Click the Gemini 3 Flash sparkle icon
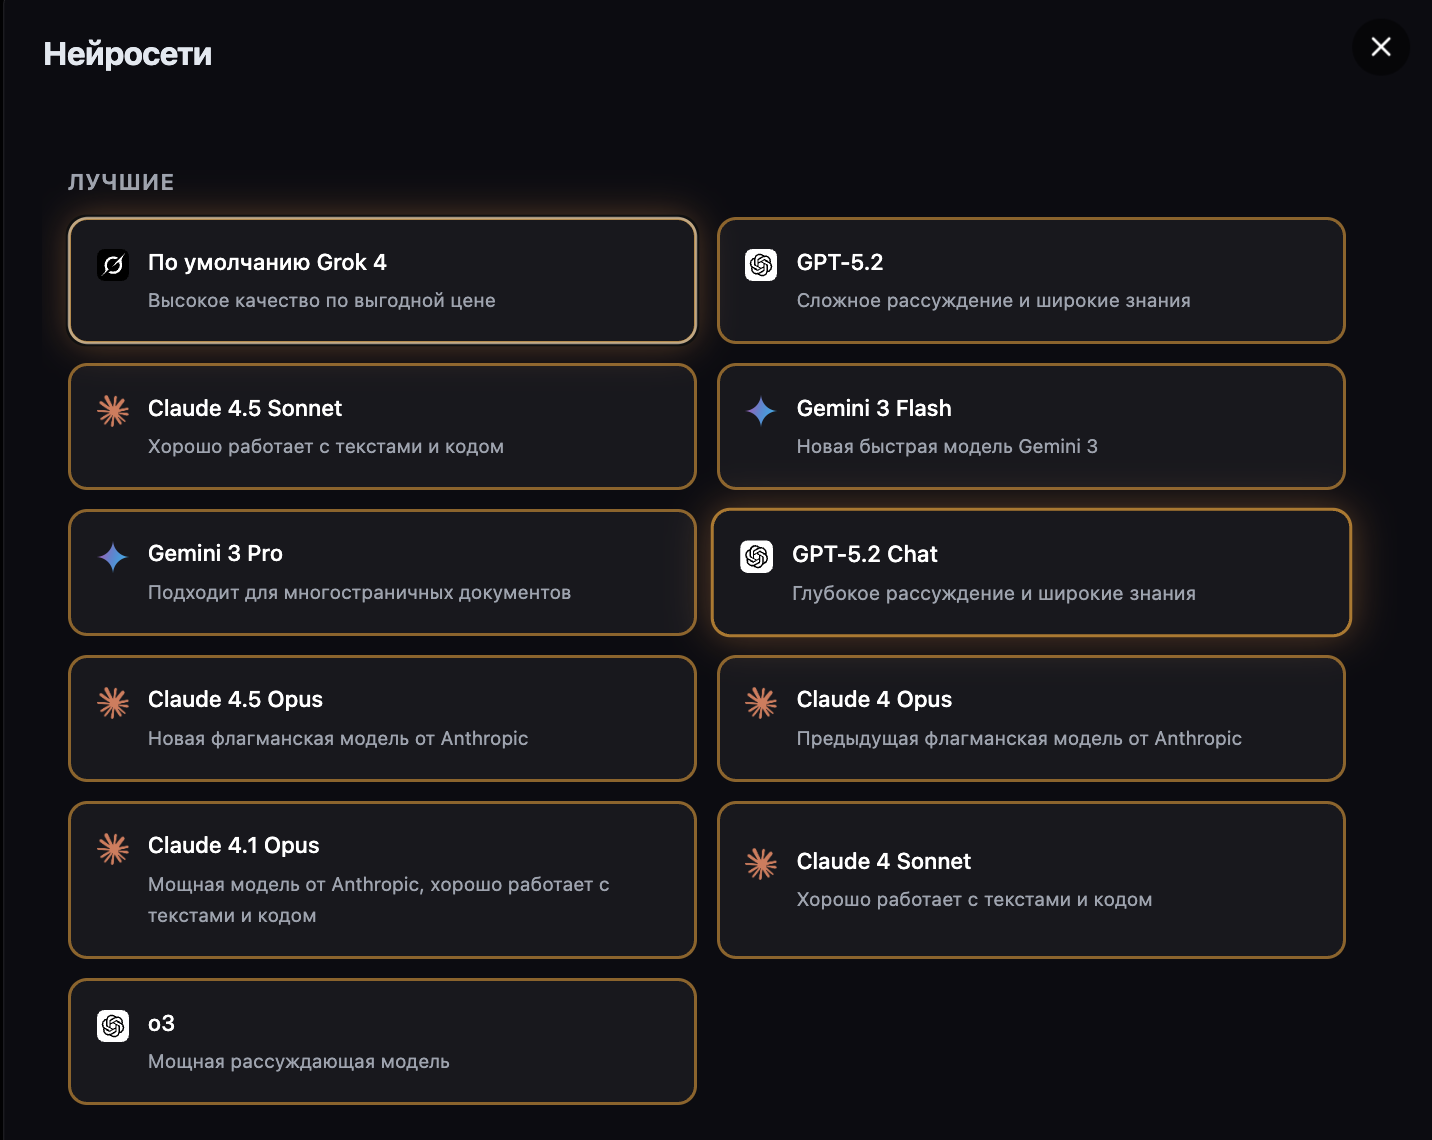This screenshot has width=1432, height=1140. [x=761, y=410]
